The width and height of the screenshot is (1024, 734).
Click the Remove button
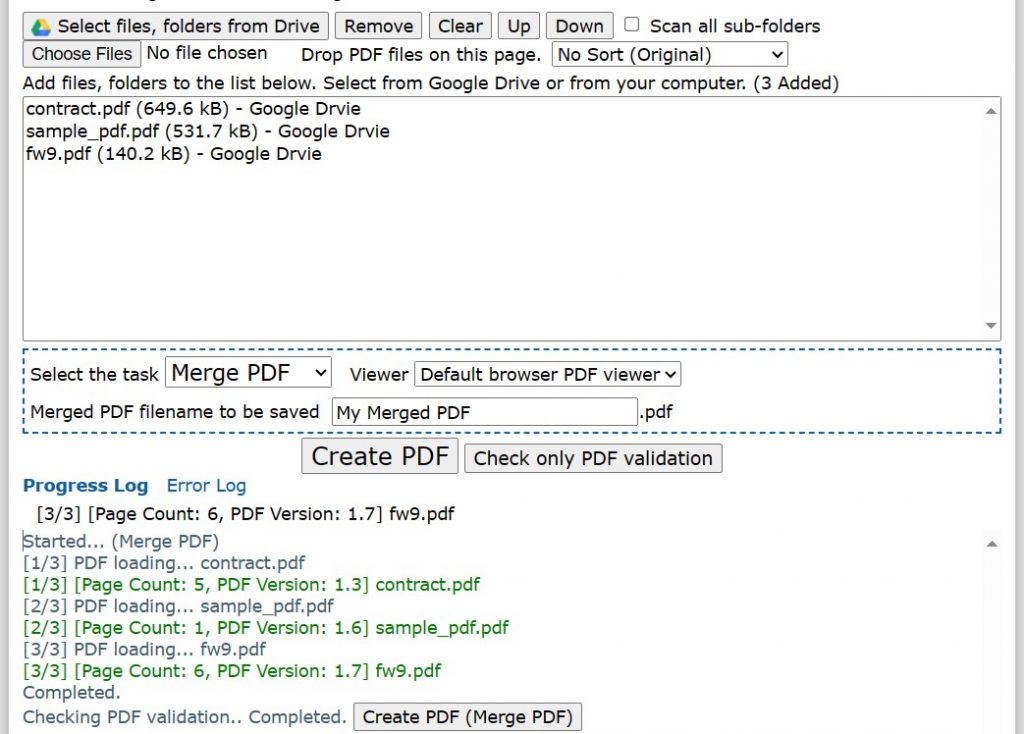coord(378,25)
